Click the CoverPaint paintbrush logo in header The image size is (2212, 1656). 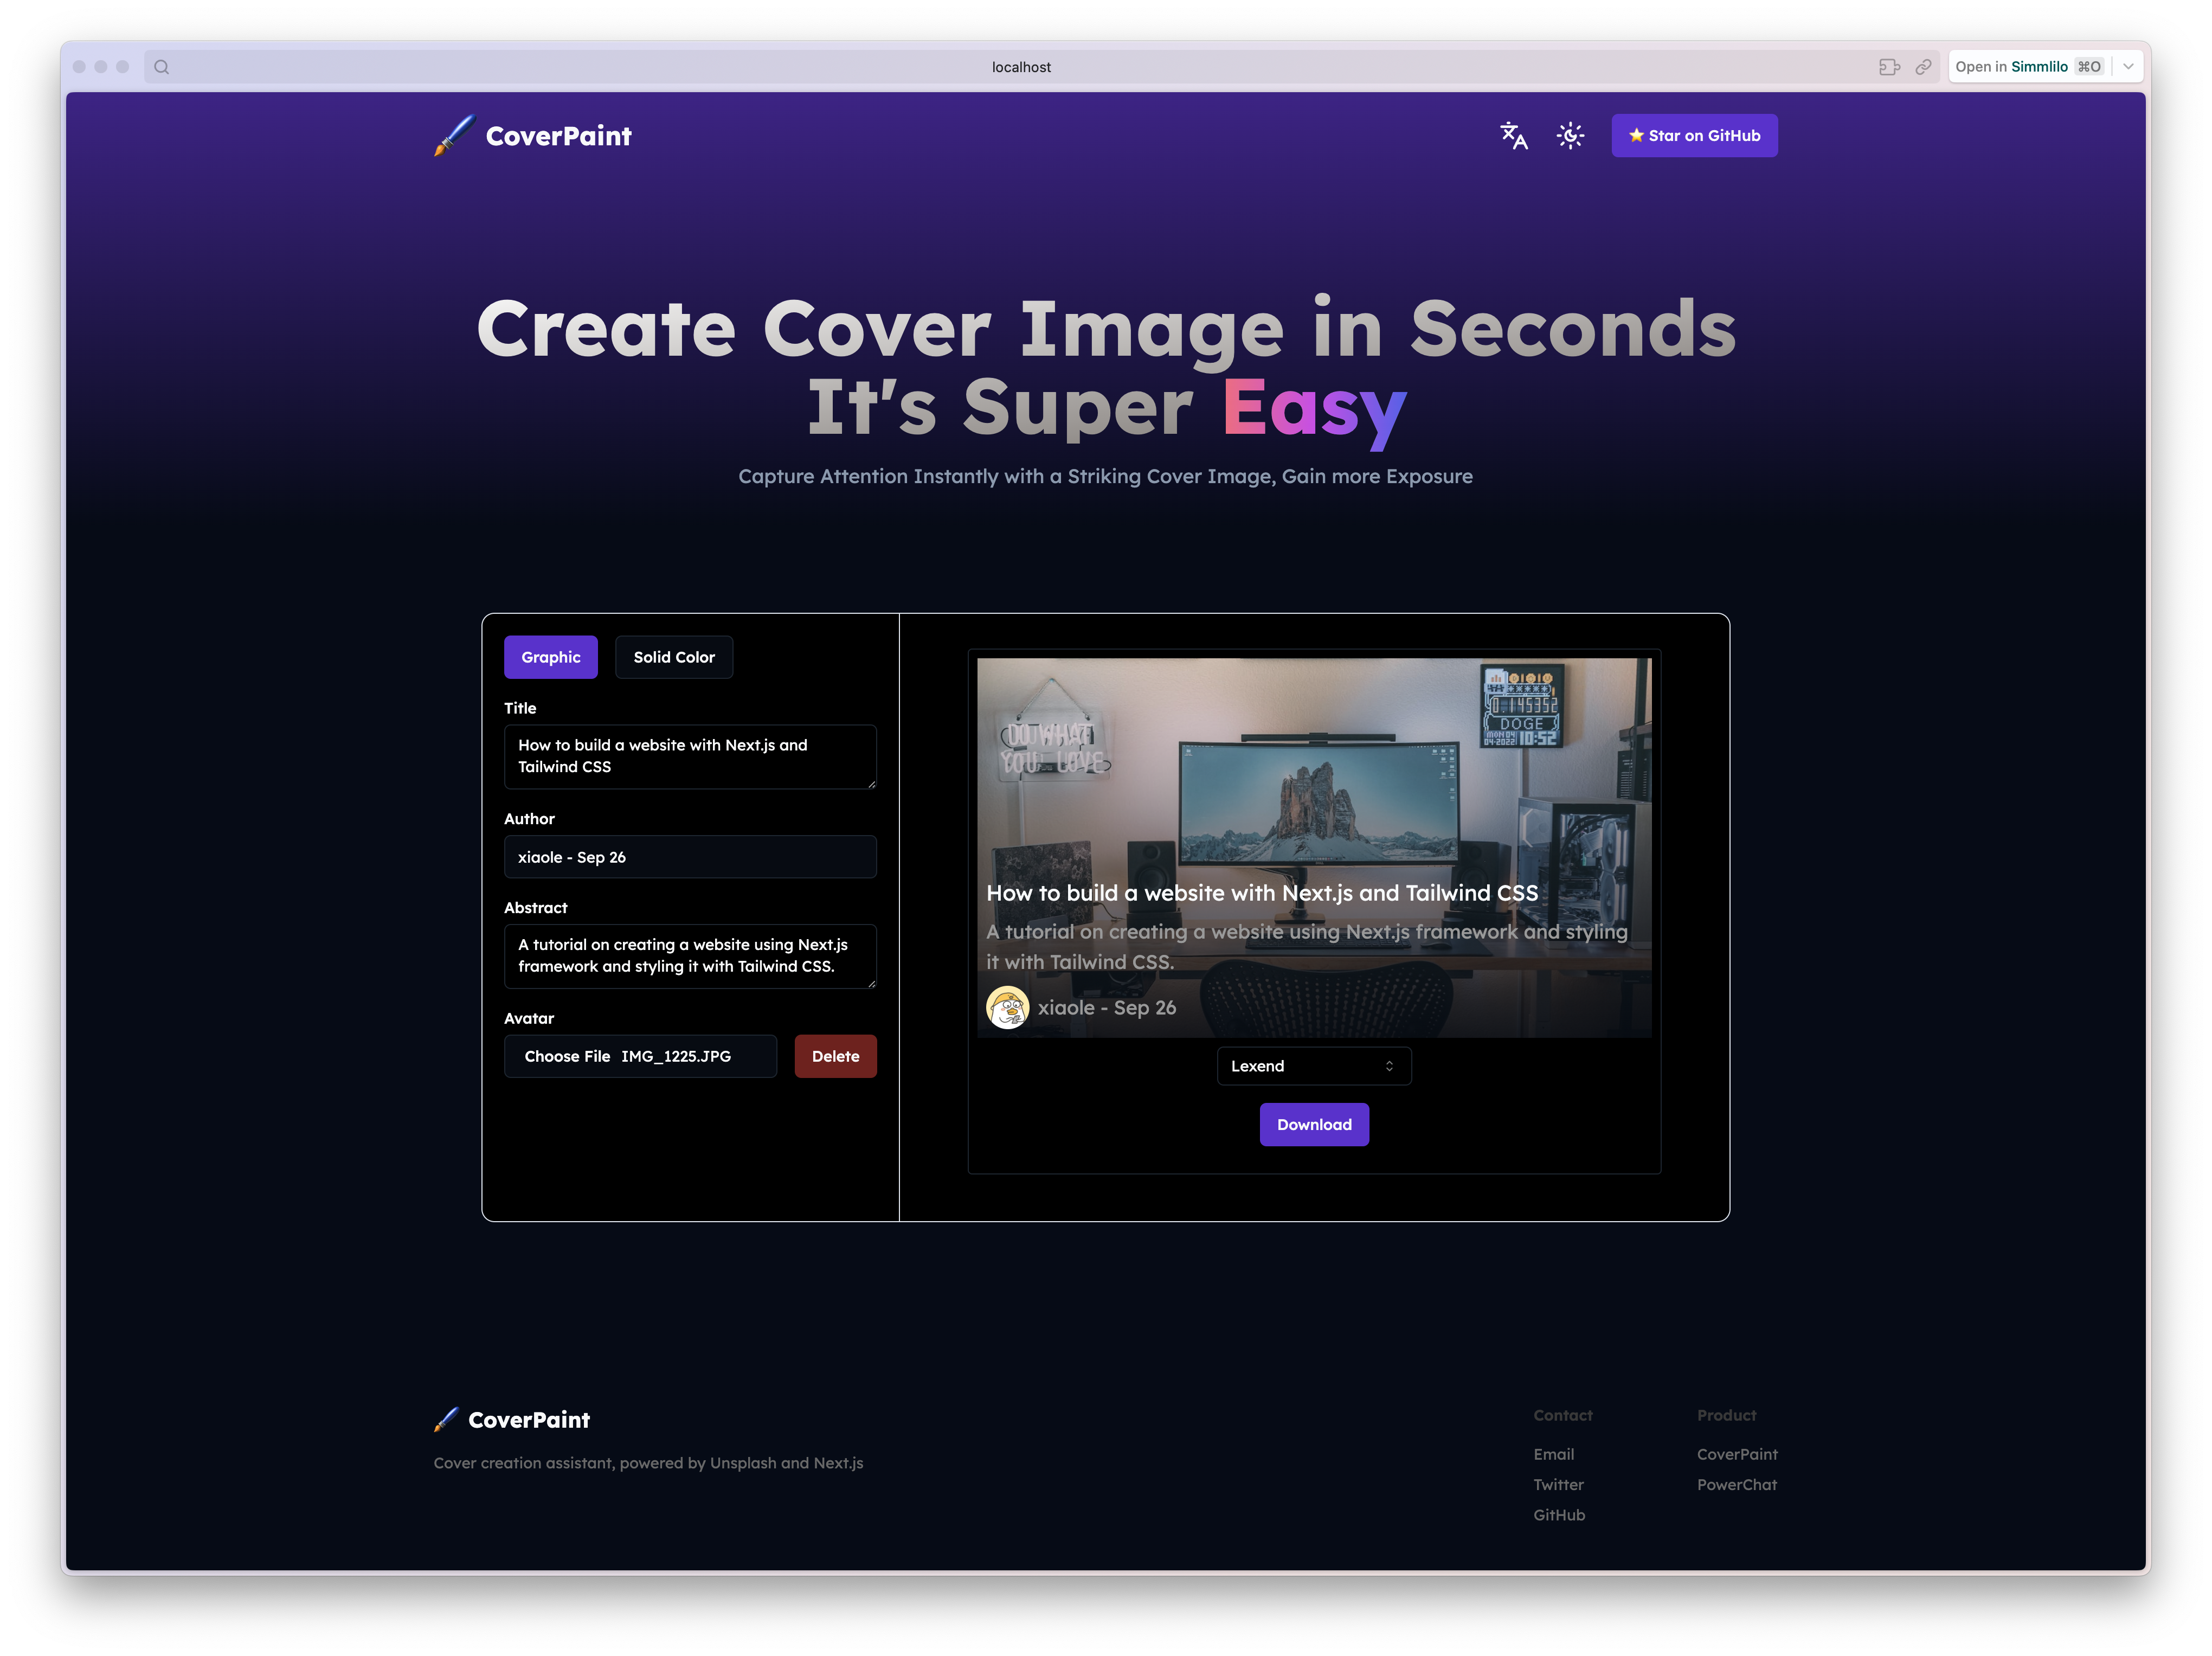tap(454, 135)
